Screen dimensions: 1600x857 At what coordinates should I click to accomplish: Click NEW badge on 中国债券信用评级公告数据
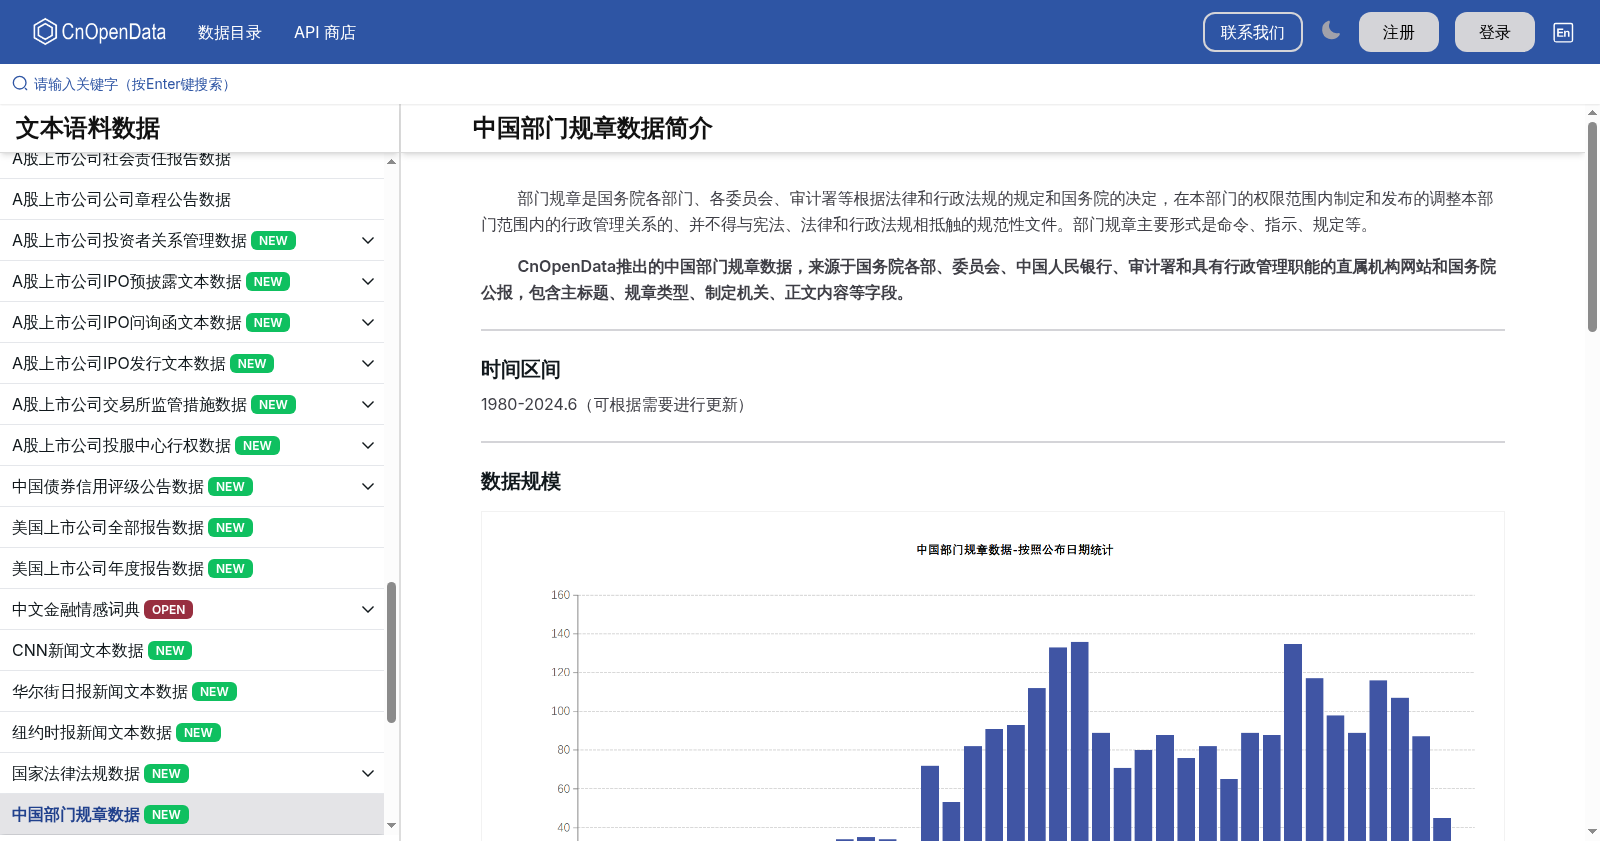click(x=230, y=487)
